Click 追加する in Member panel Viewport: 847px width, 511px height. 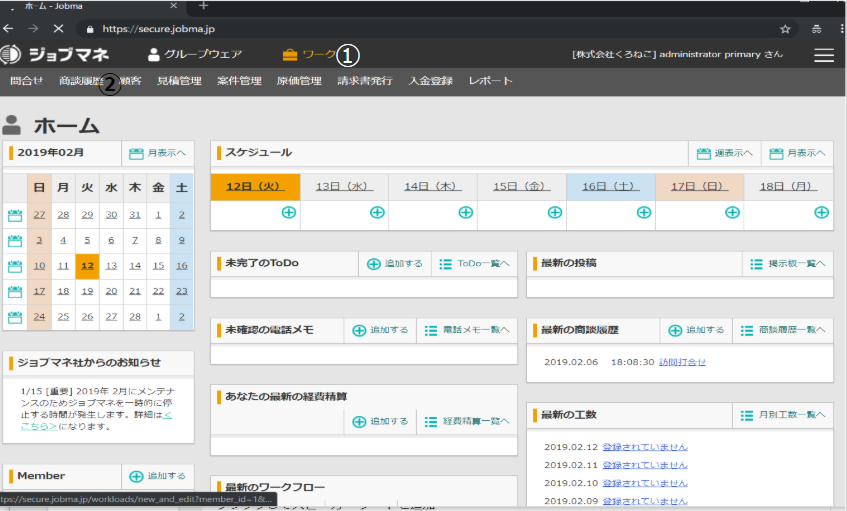click(158, 476)
